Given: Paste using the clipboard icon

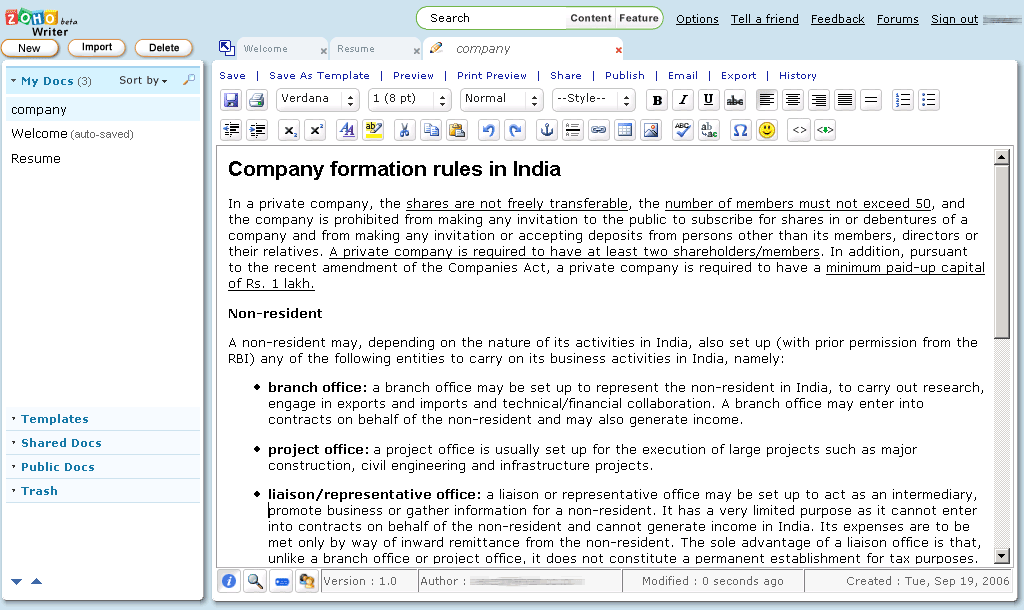Looking at the screenshot, I should click(x=457, y=130).
